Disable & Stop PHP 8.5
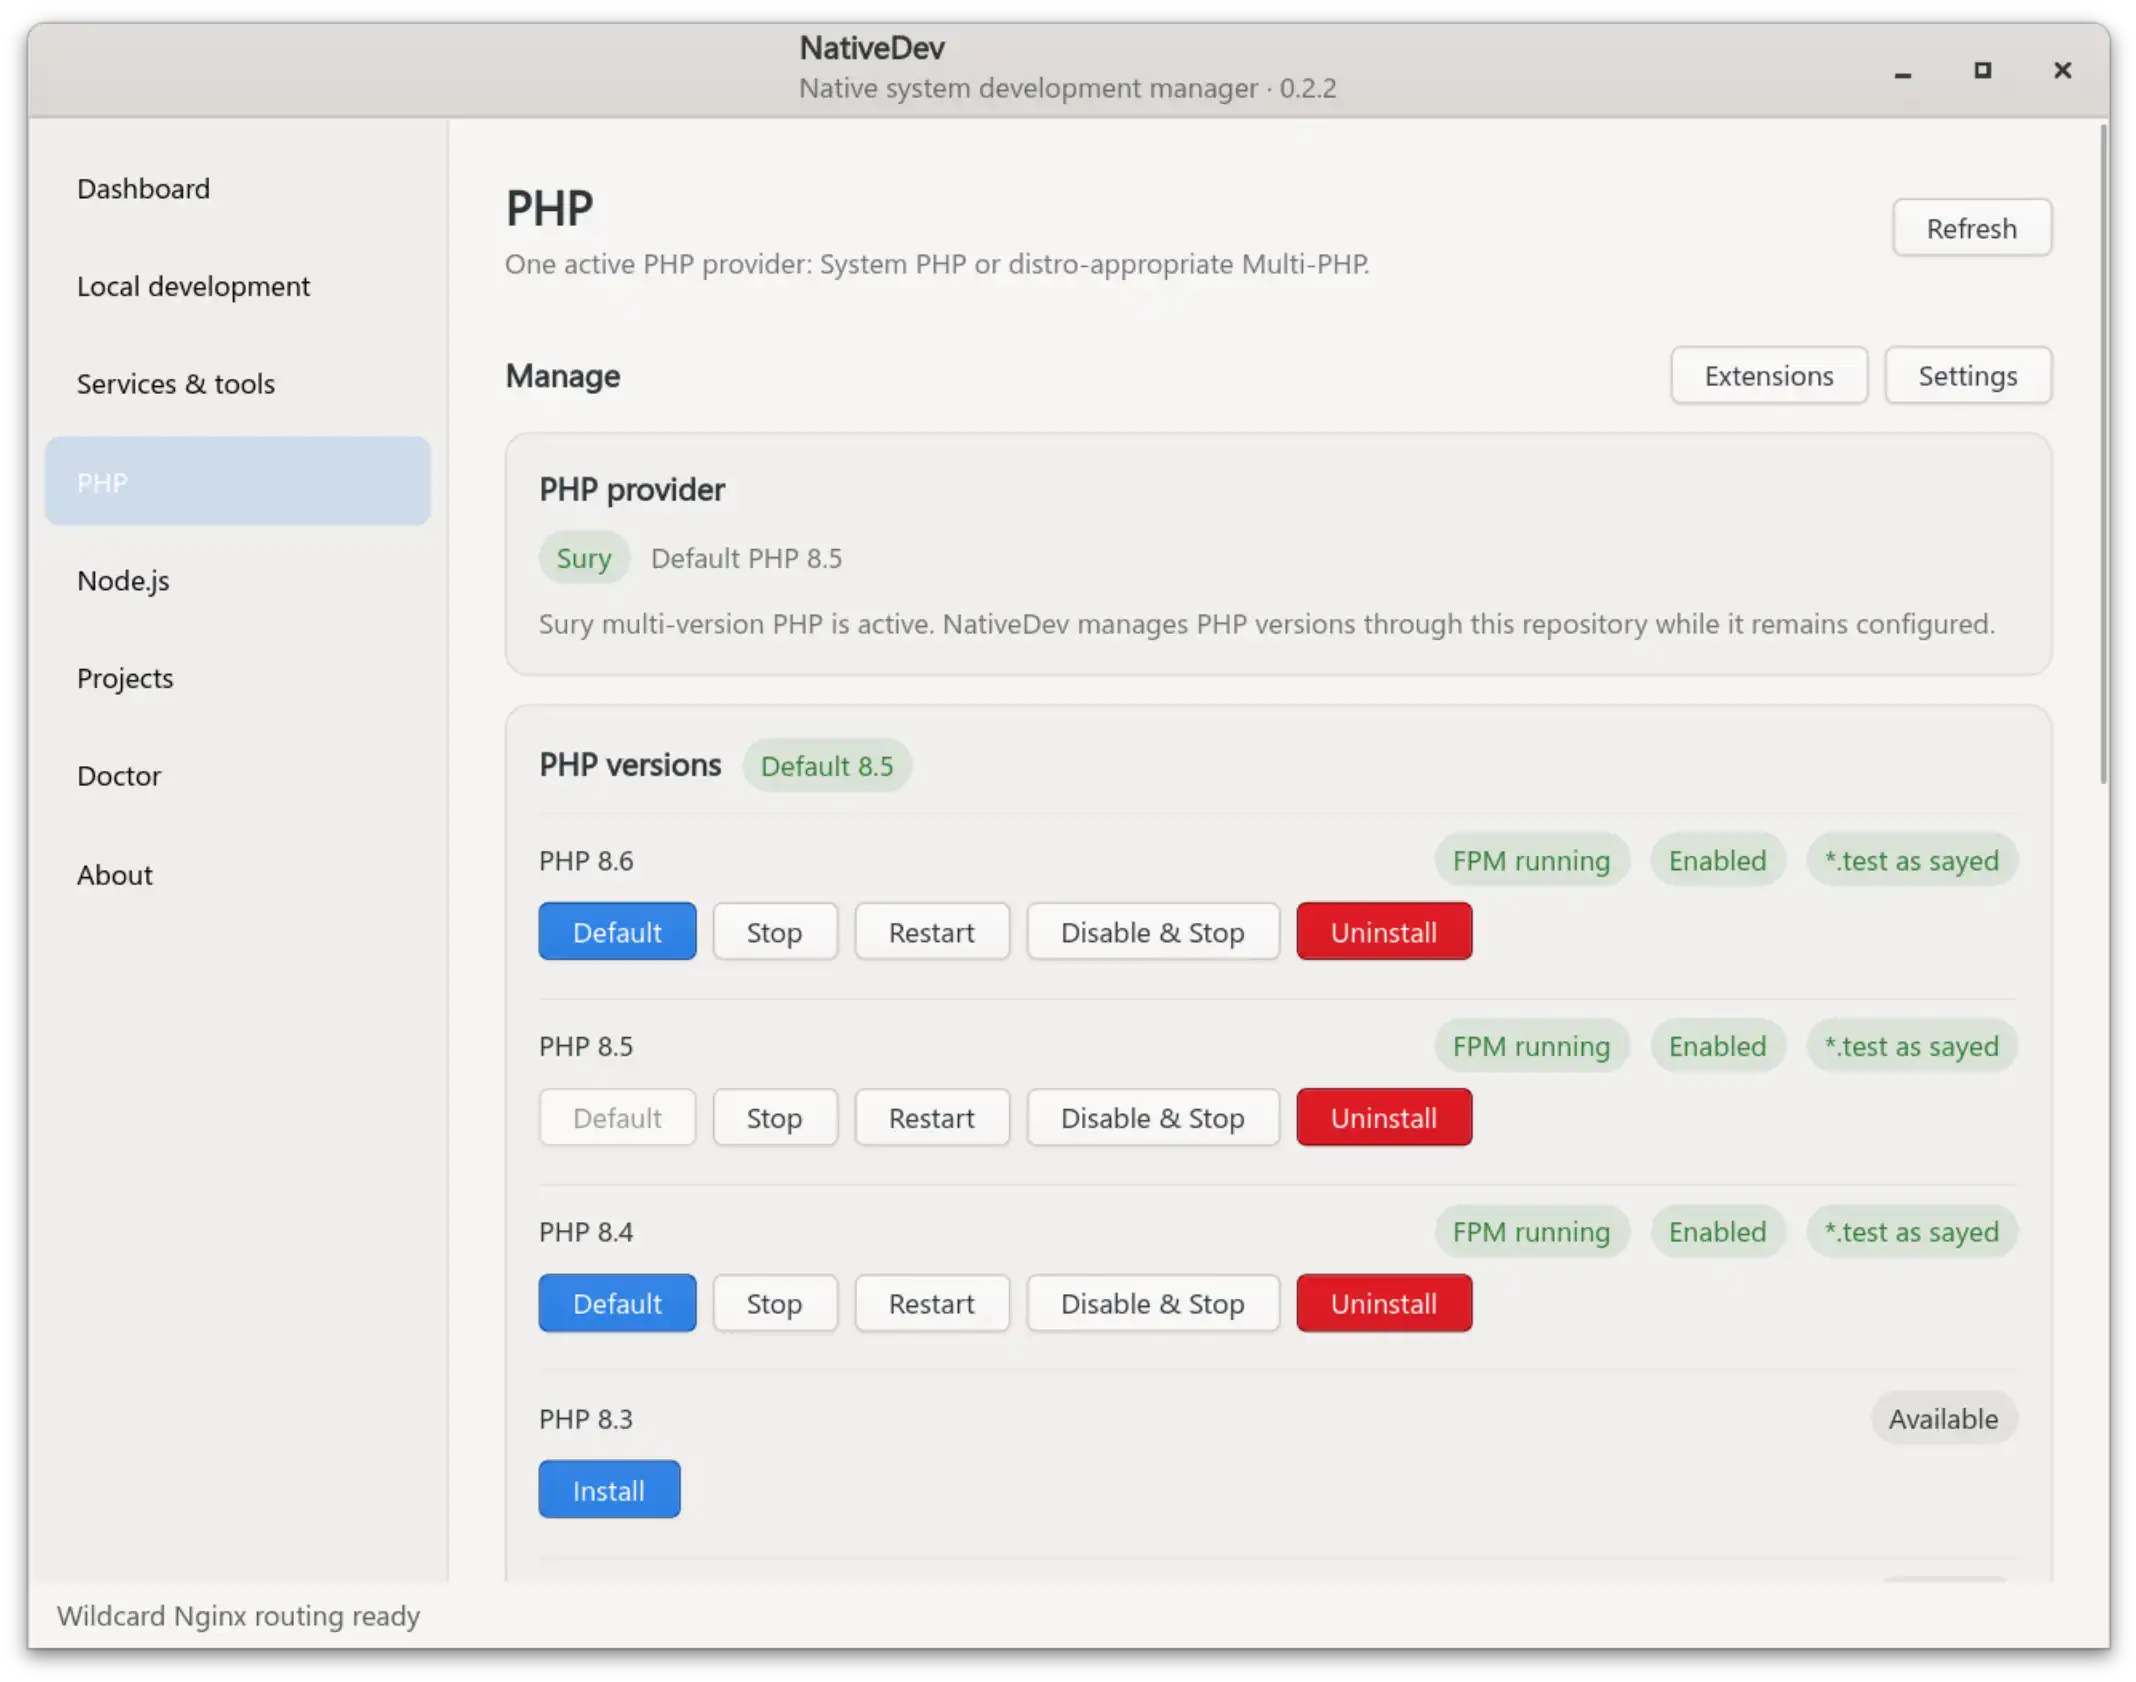Viewport: 2136px width, 1682px height. [x=1152, y=1118]
